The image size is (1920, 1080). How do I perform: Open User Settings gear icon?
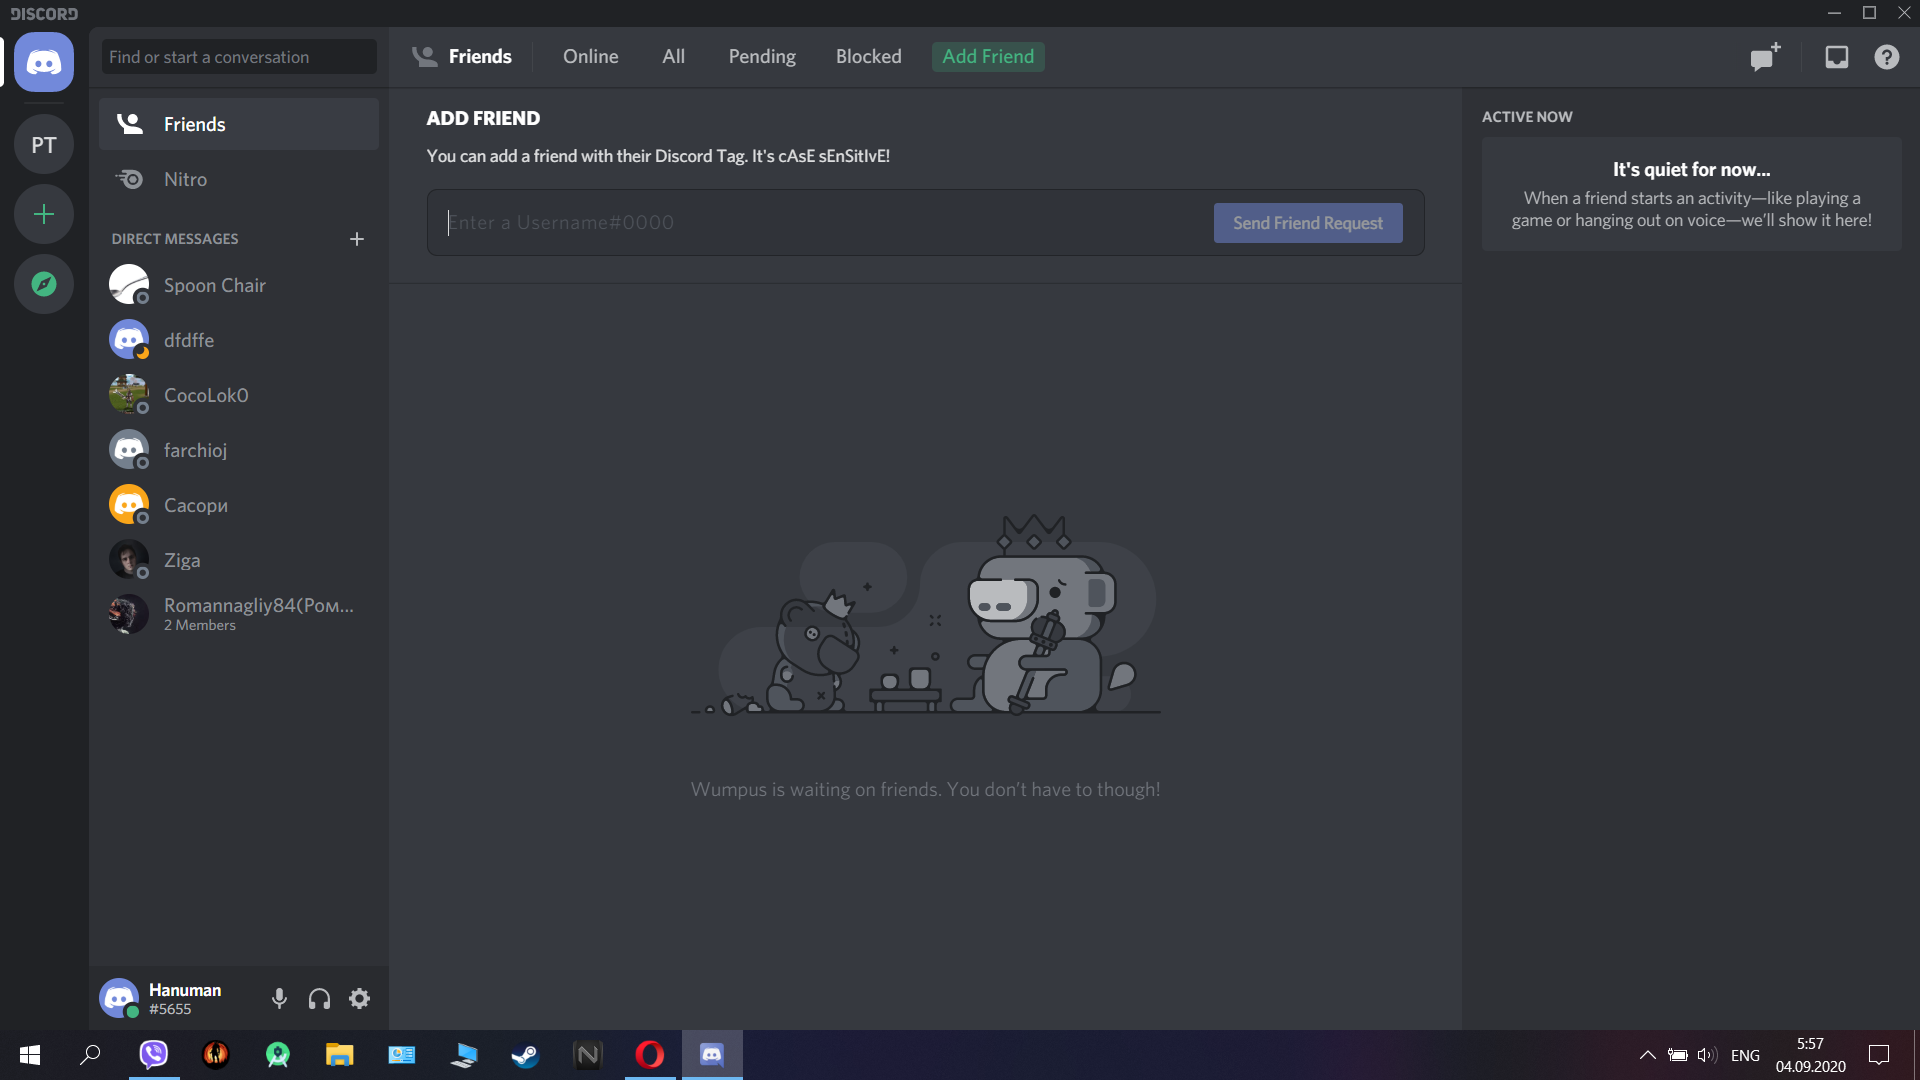(359, 998)
